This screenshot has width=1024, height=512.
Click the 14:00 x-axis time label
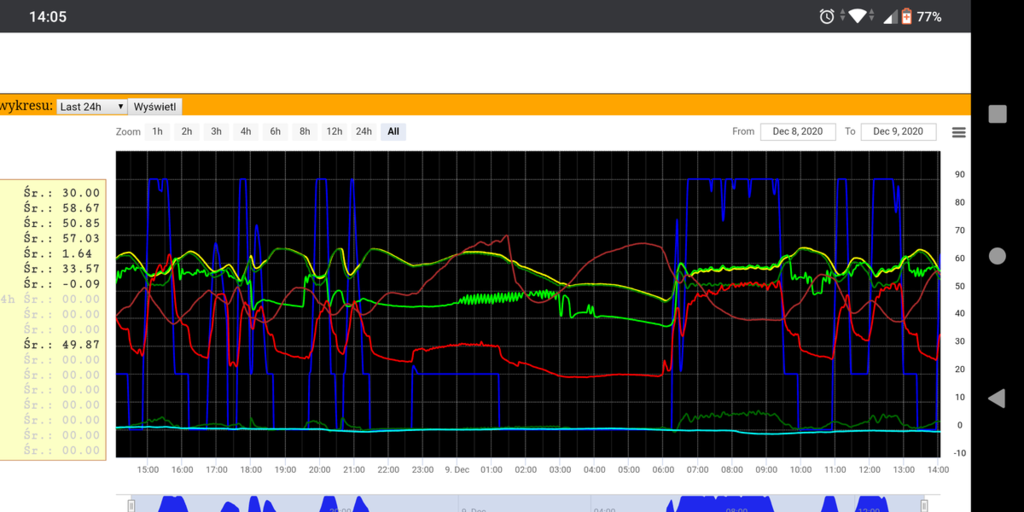[938, 470]
